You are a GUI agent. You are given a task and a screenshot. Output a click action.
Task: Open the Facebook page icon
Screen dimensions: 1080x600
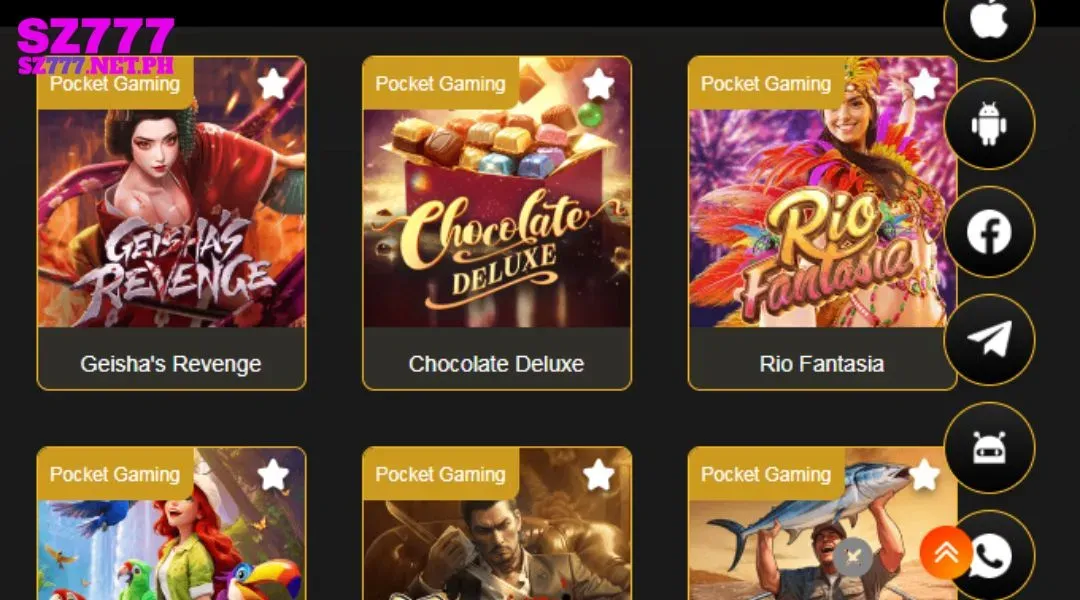989,232
